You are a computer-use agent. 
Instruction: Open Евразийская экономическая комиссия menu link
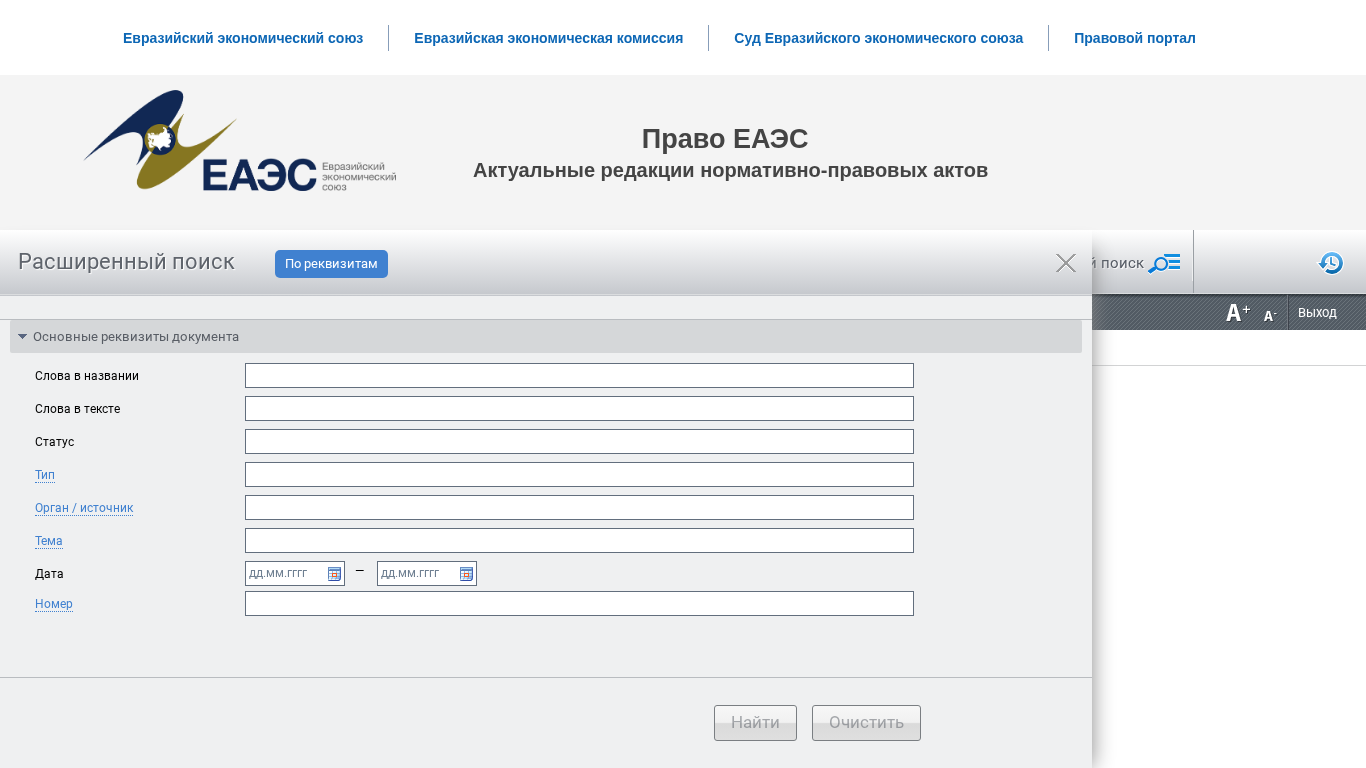click(548, 38)
